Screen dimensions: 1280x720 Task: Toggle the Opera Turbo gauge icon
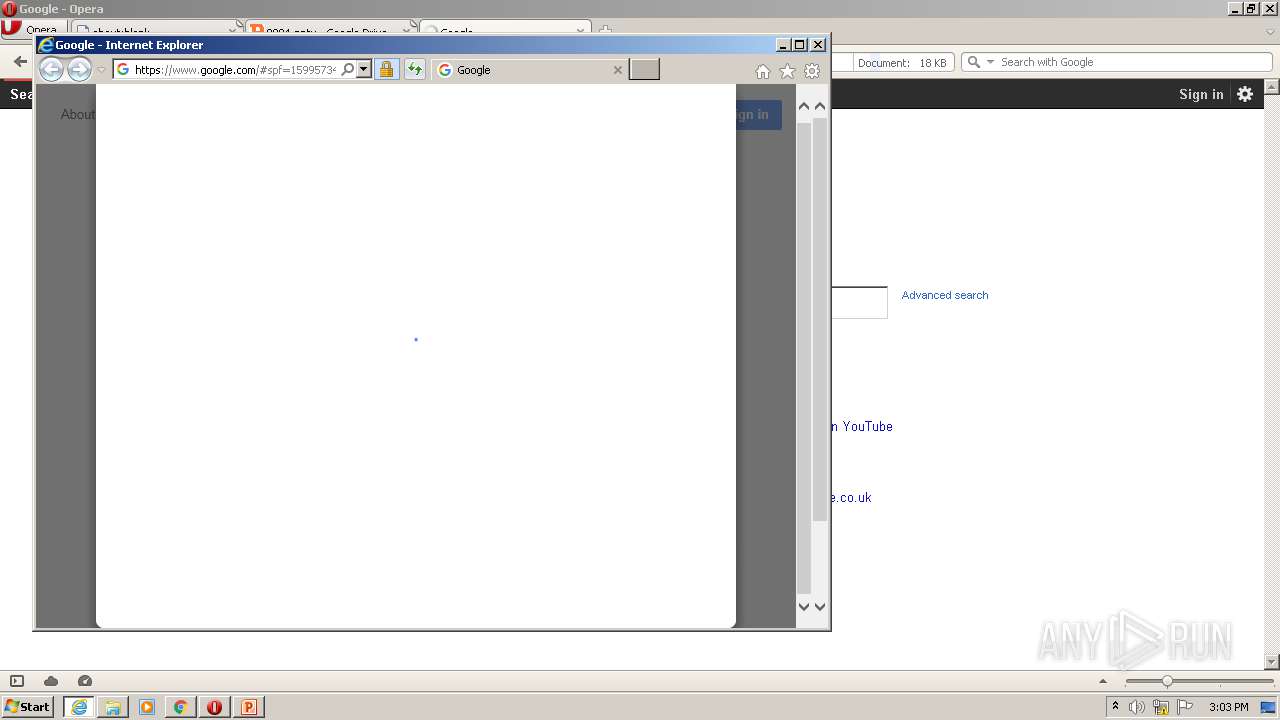(x=85, y=681)
